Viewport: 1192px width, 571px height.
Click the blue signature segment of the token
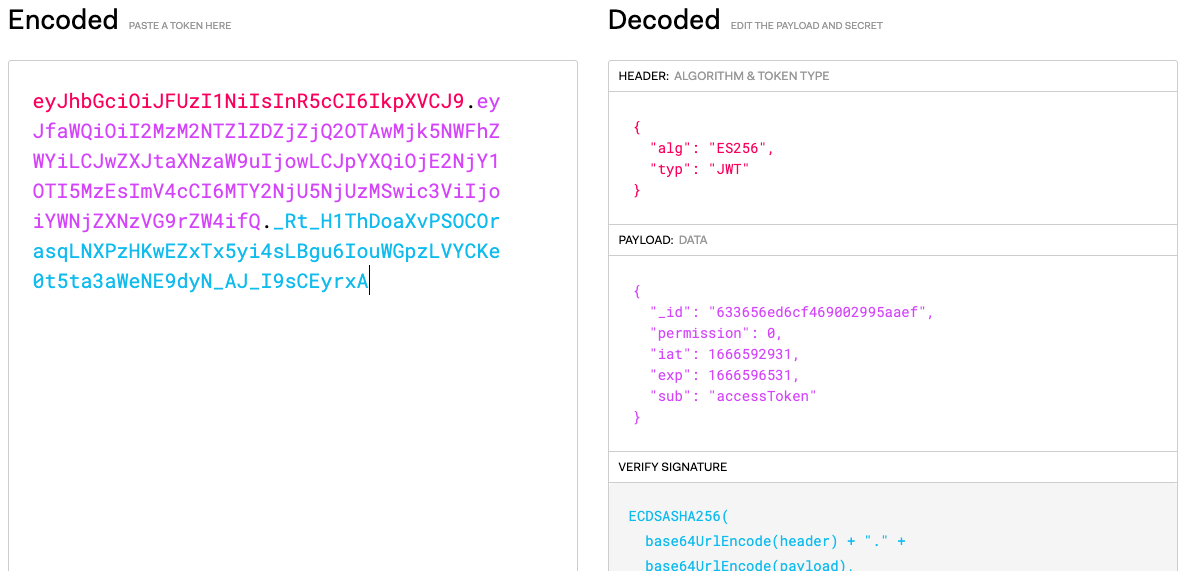(266, 252)
